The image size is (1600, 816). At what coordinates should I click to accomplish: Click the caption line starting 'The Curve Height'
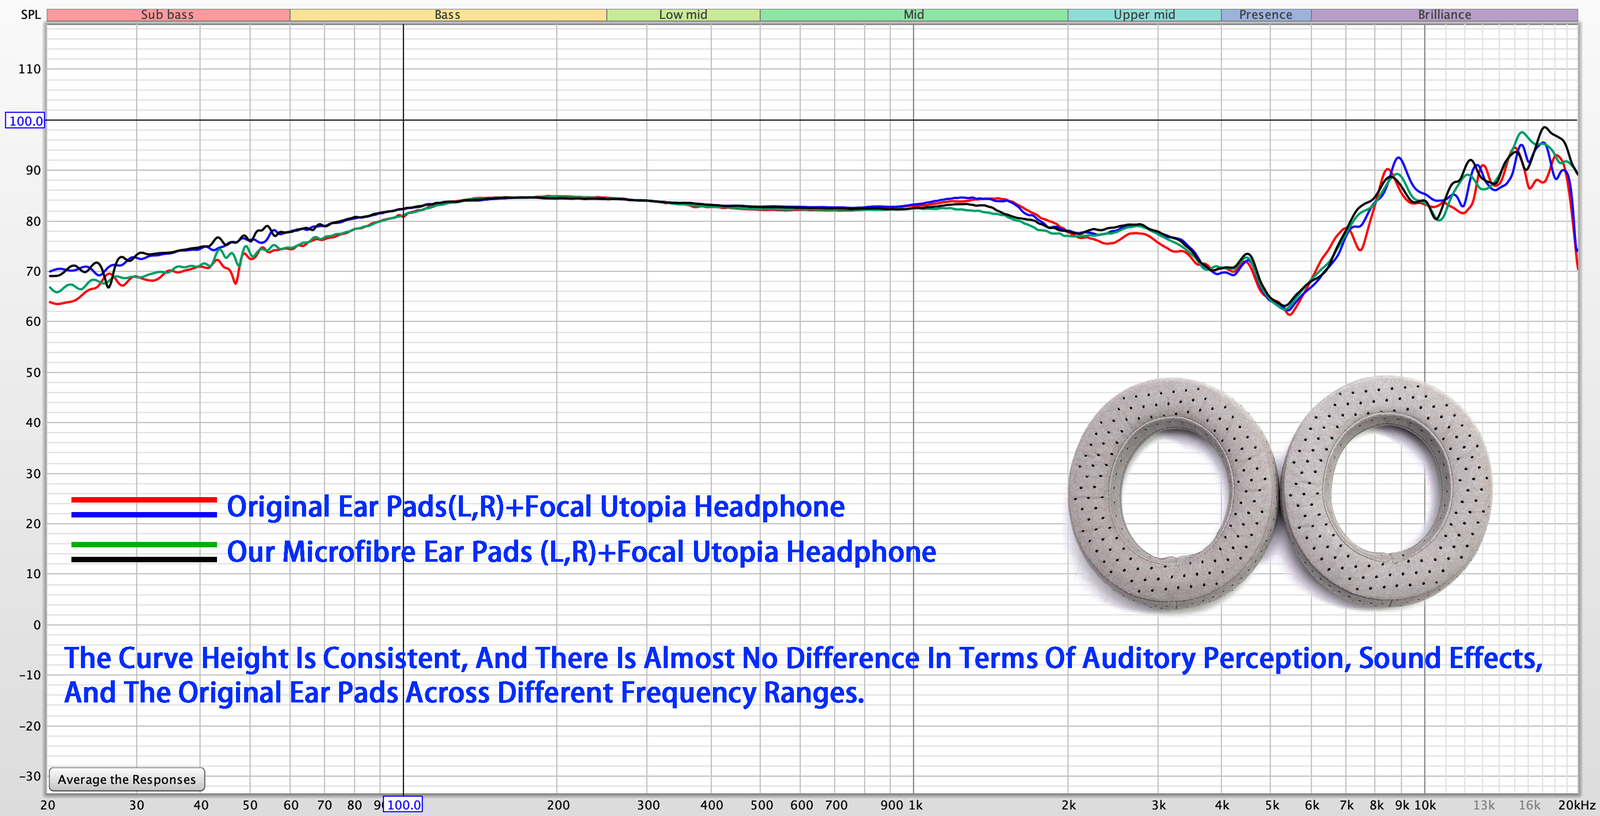[x=804, y=659]
